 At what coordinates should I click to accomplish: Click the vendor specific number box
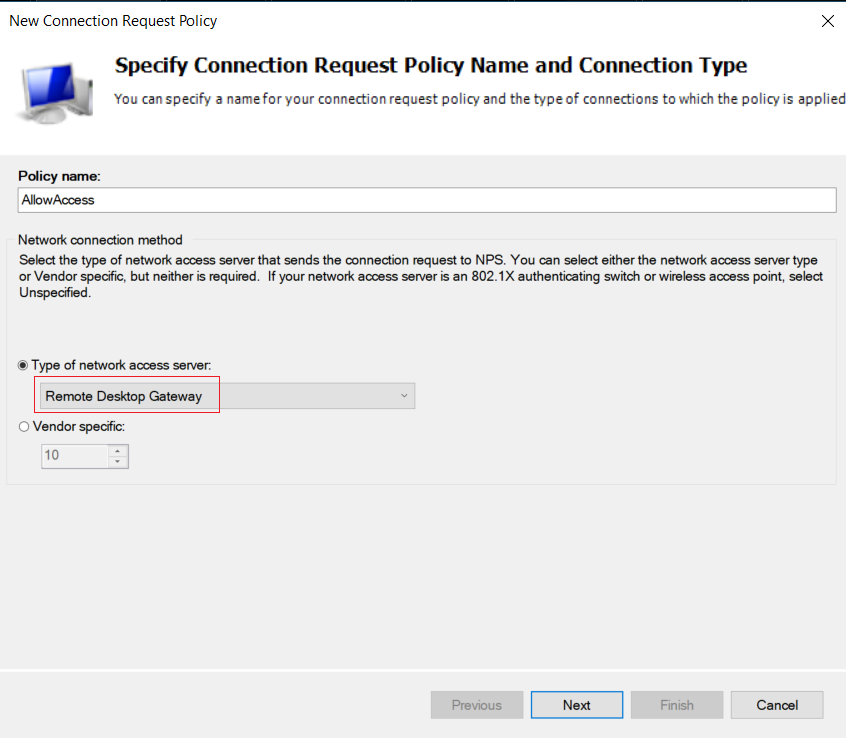(x=75, y=456)
